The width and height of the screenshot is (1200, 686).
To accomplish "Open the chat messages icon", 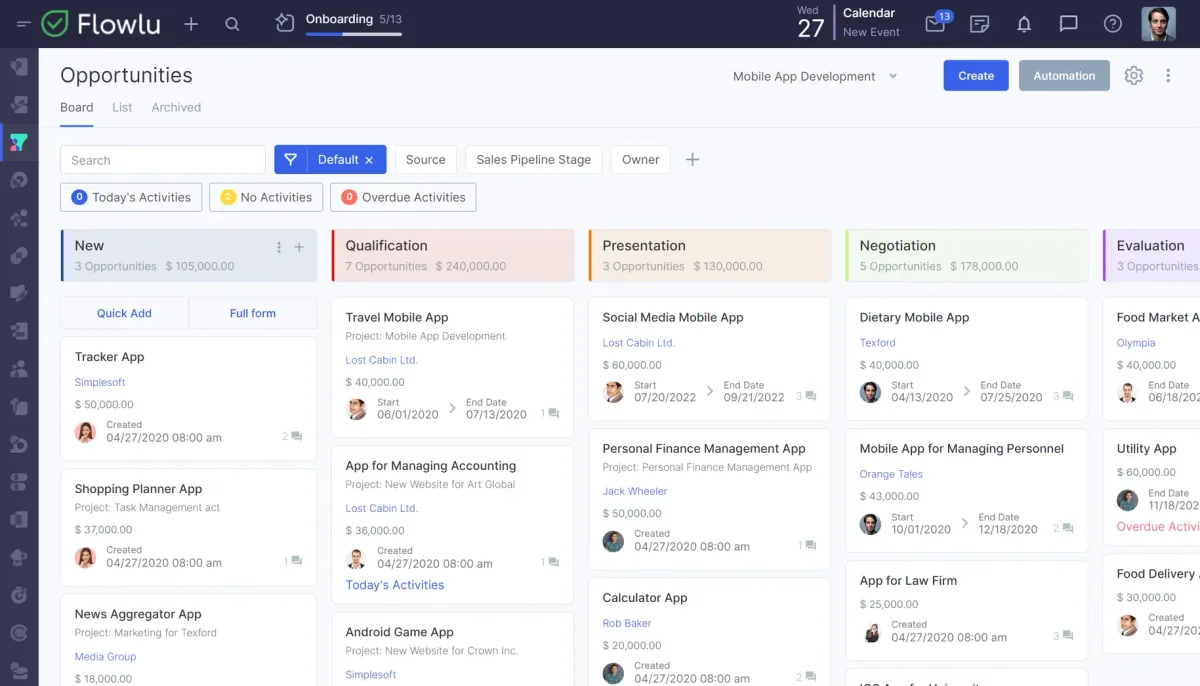I will click(x=1068, y=24).
